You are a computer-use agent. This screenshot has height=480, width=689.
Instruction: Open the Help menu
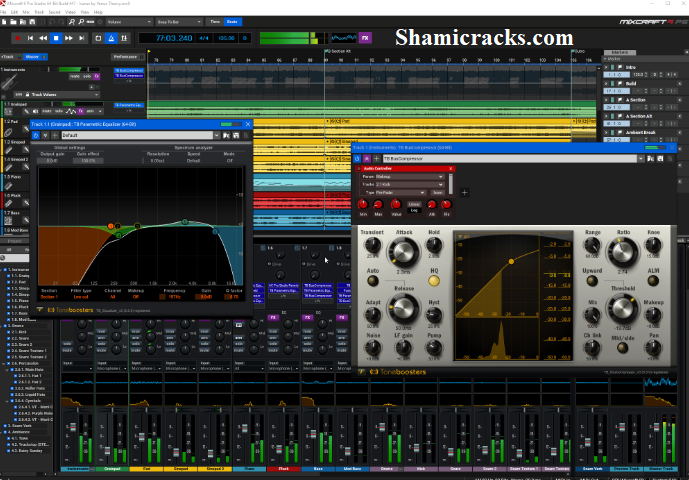pos(98,12)
